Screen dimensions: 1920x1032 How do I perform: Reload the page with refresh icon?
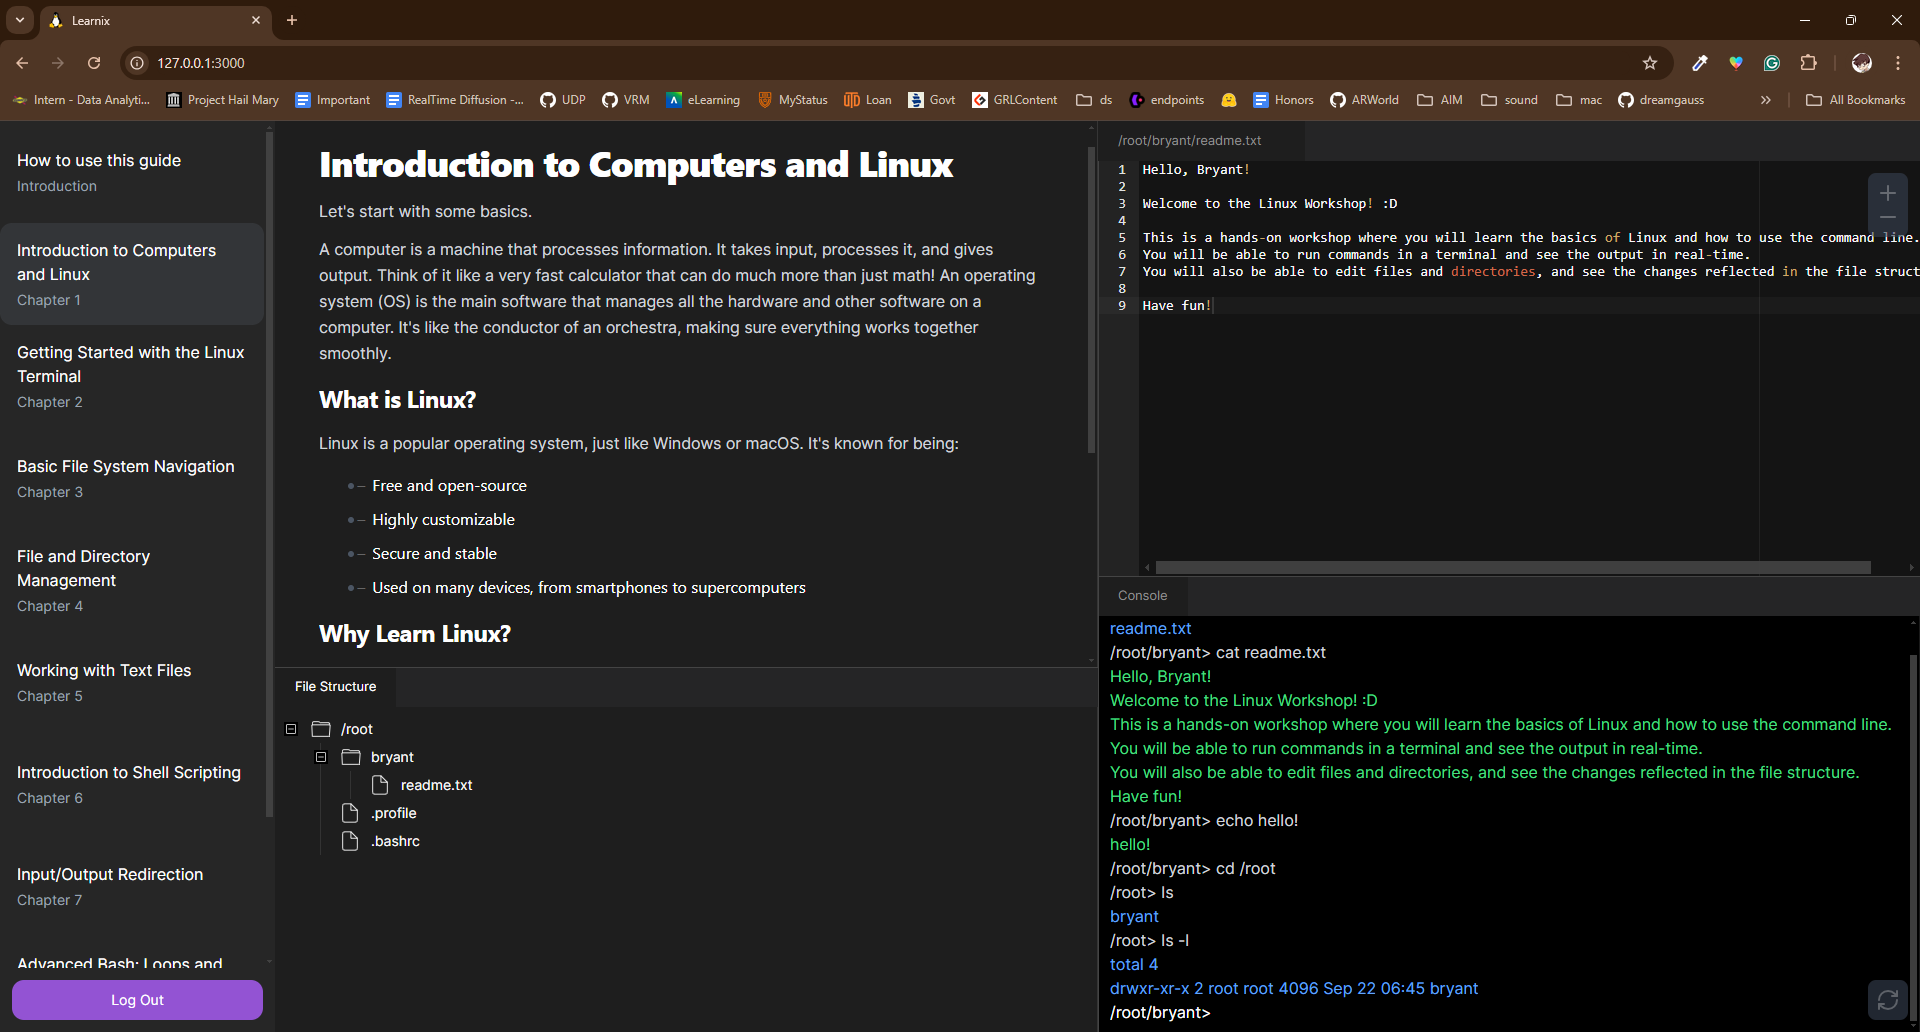(94, 63)
